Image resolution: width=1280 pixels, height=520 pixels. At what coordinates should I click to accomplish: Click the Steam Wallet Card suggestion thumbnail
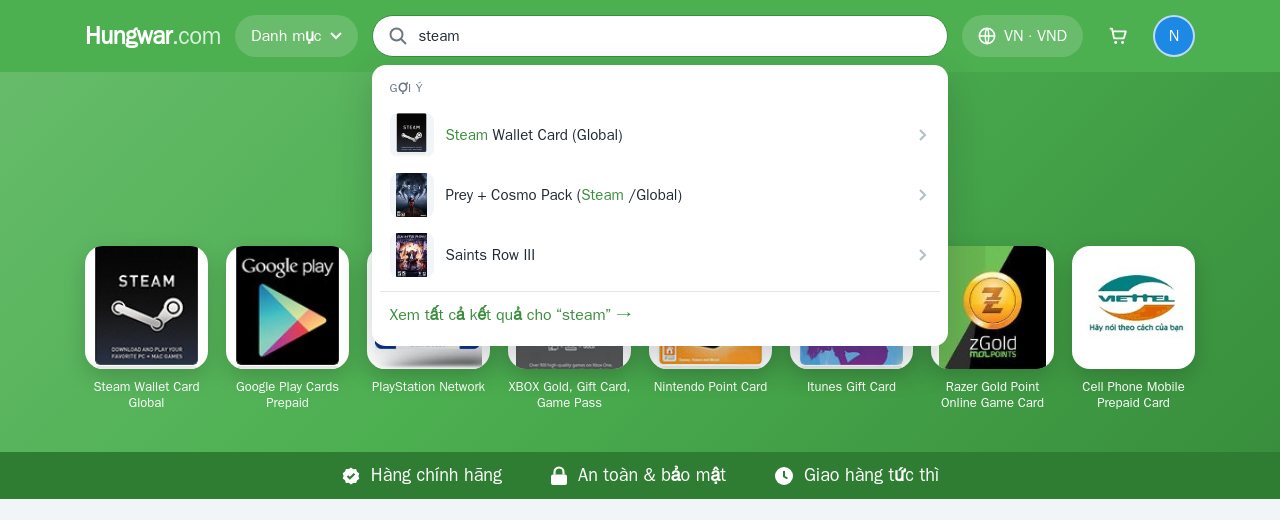click(411, 134)
